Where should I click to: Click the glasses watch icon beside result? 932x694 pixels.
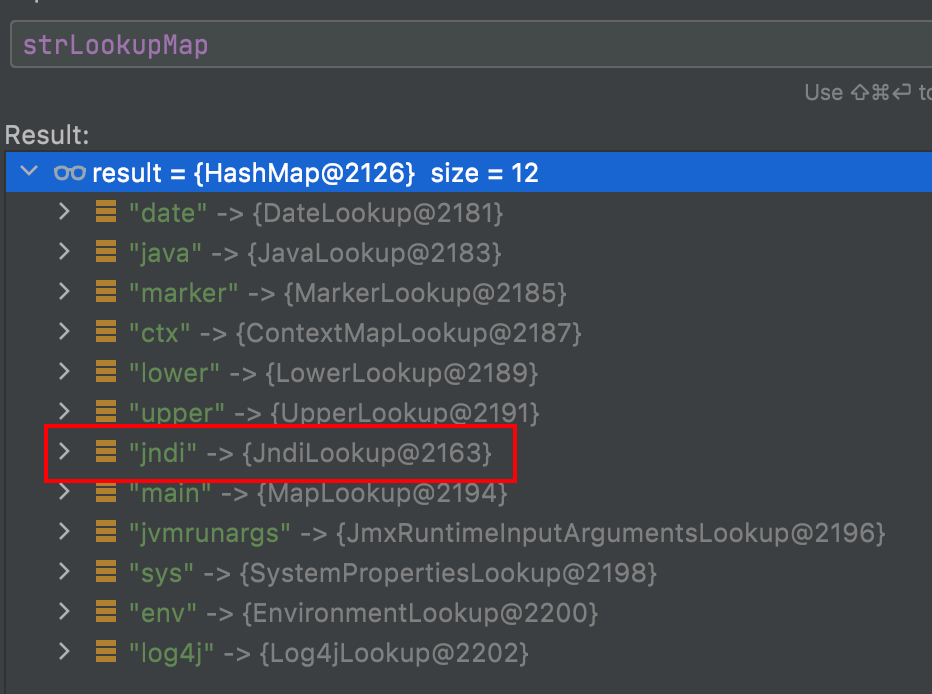(x=70, y=173)
